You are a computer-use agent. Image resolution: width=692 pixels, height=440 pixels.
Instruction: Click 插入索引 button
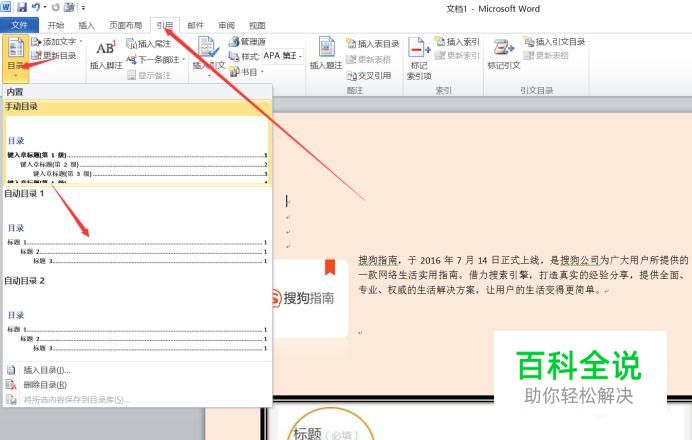point(458,42)
